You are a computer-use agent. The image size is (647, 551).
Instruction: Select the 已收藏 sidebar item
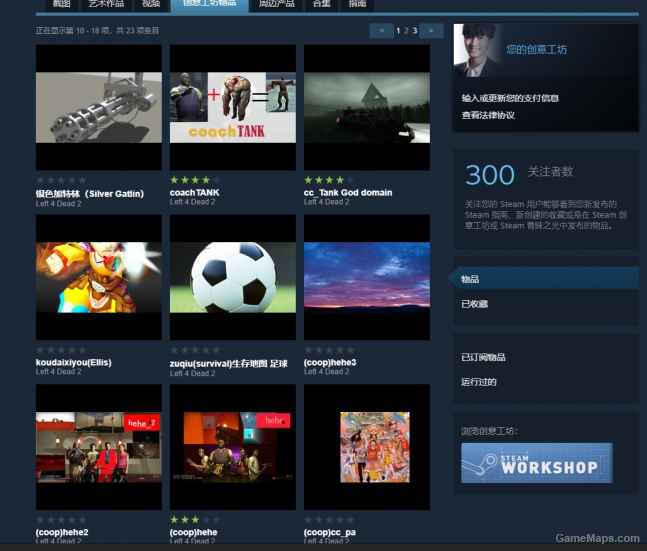(475, 304)
